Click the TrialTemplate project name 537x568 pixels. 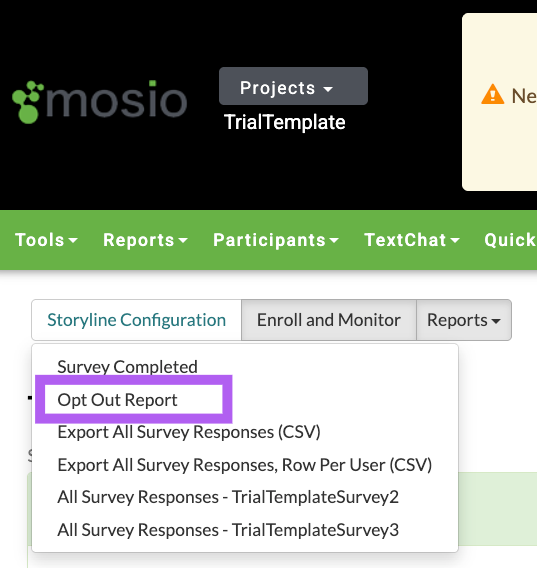tap(285, 122)
